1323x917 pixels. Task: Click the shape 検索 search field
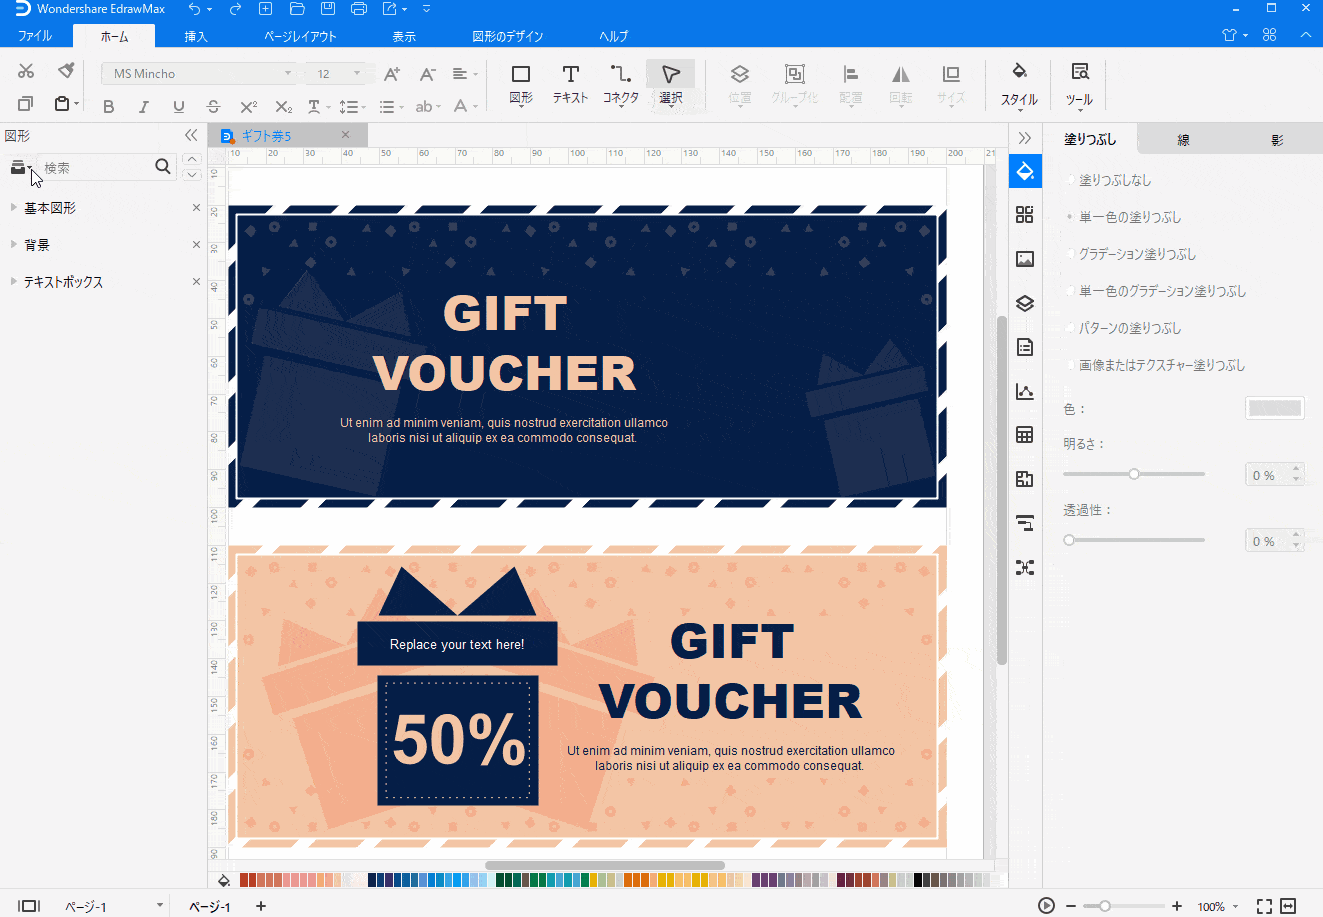(x=95, y=168)
